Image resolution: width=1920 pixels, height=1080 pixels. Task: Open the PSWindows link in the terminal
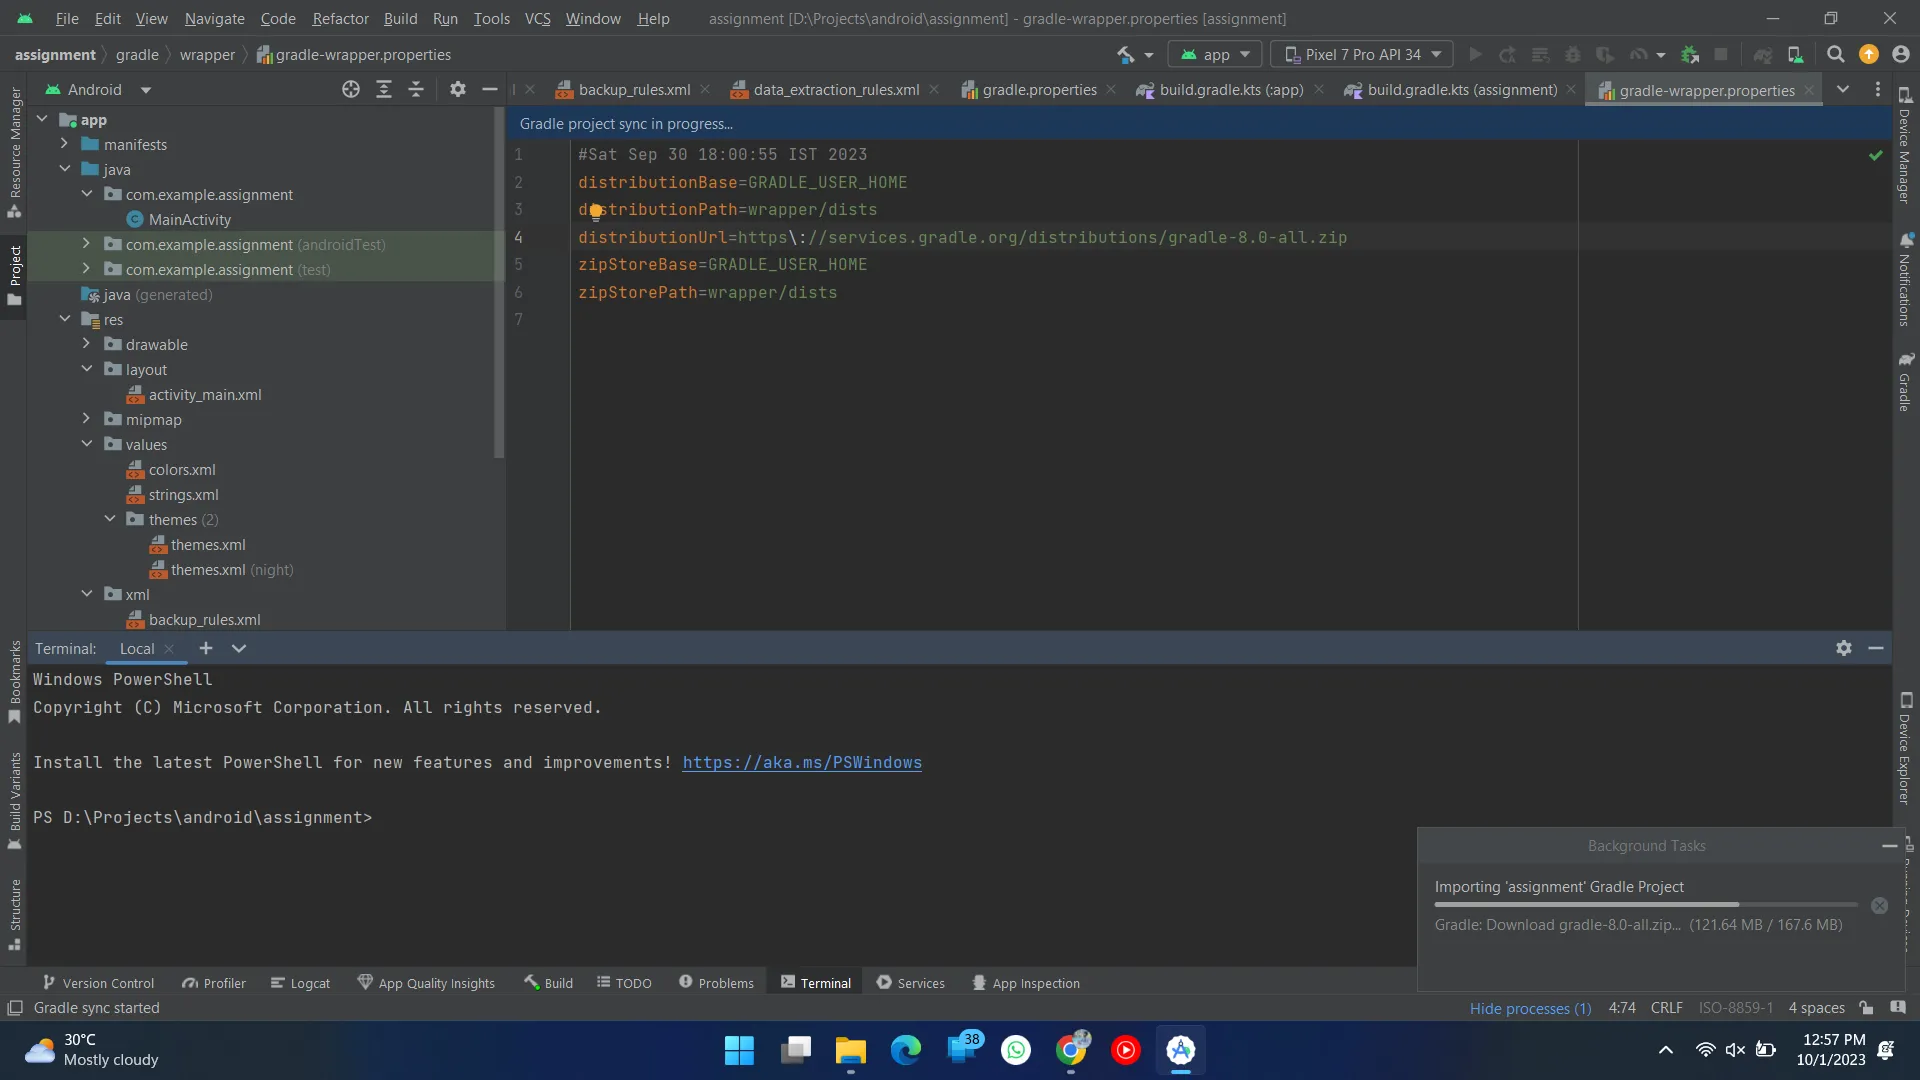click(801, 762)
